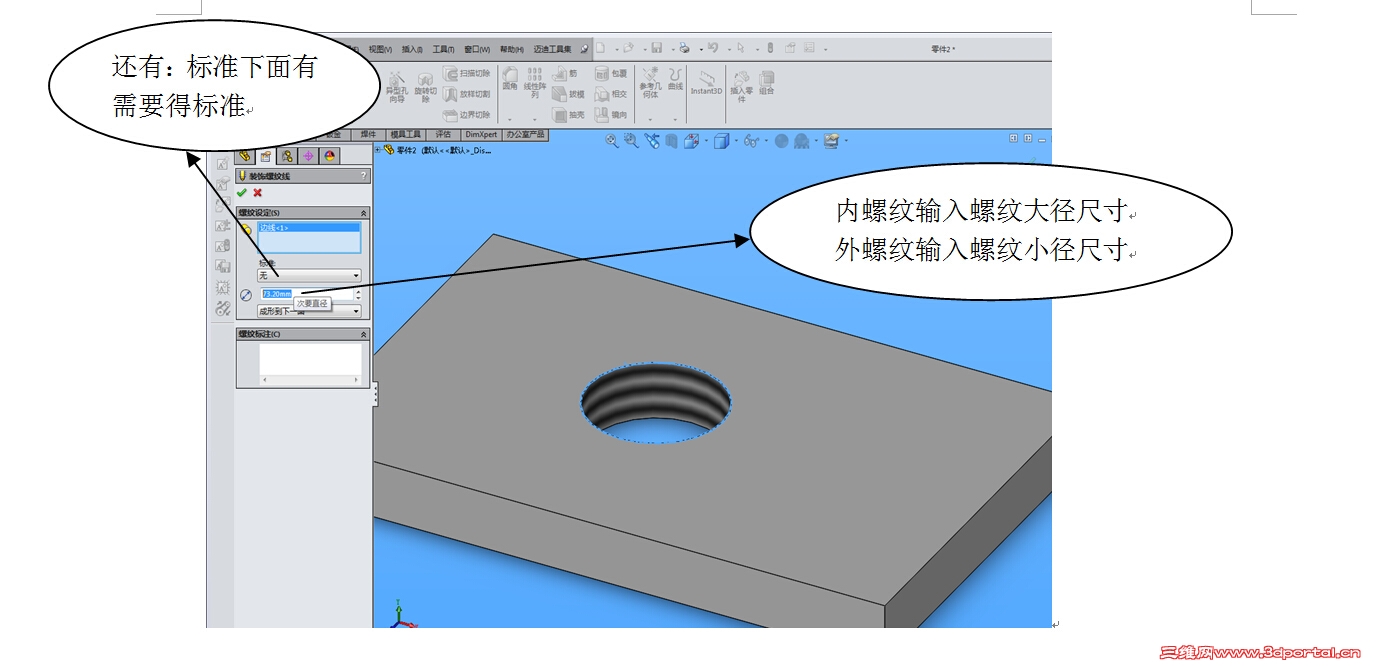Open the 窗口(W) menu
The width and height of the screenshot is (1380, 666).
(x=477, y=49)
